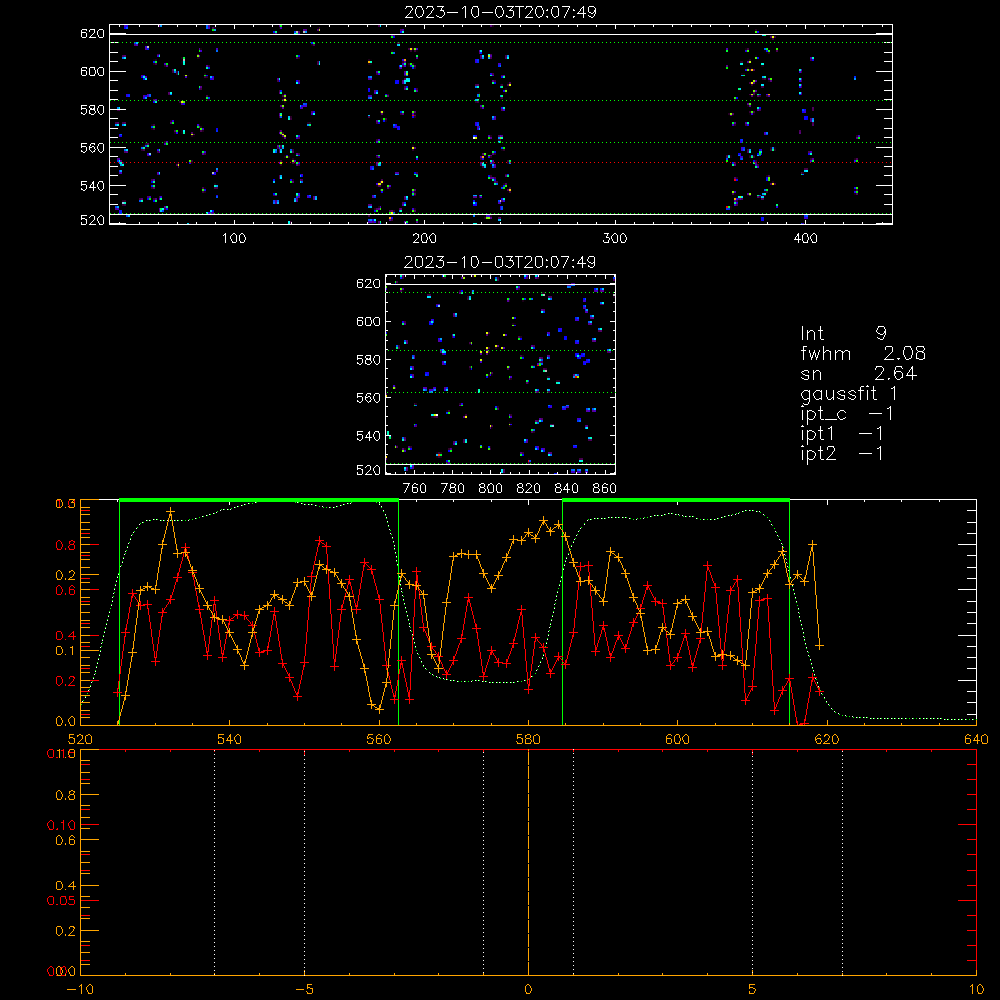Click x-axis label 540 on the profile plot
This screenshot has height=1000, width=1000.
pos(230,739)
